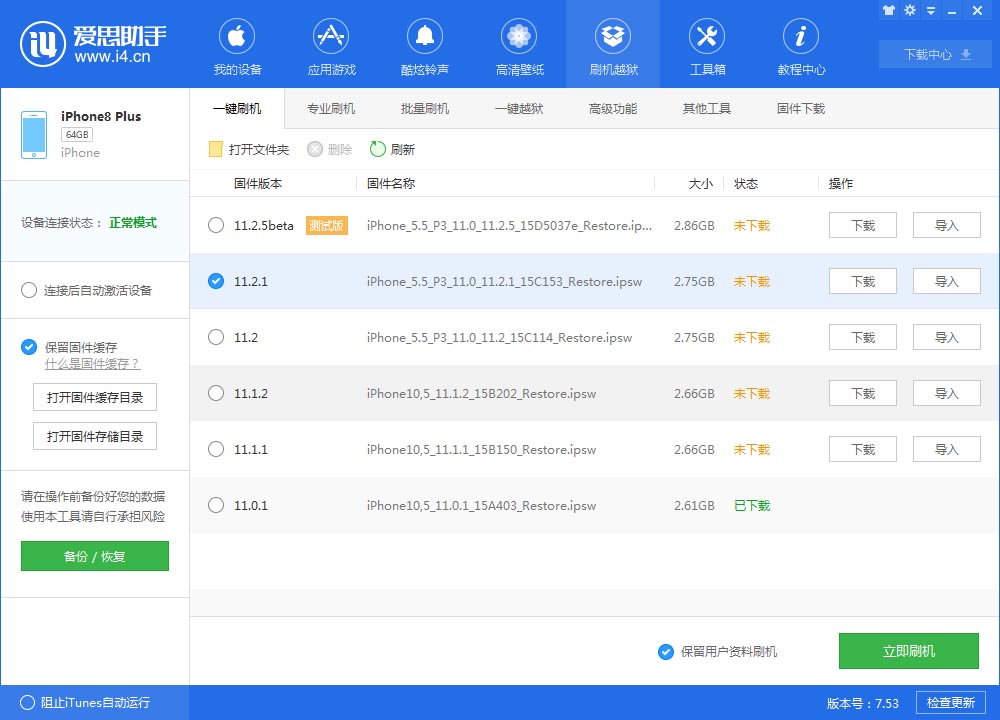Click the 立即刷机 flash now button
Image resolution: width=1000 pixels, height=720 pixels.
(910, 650)
